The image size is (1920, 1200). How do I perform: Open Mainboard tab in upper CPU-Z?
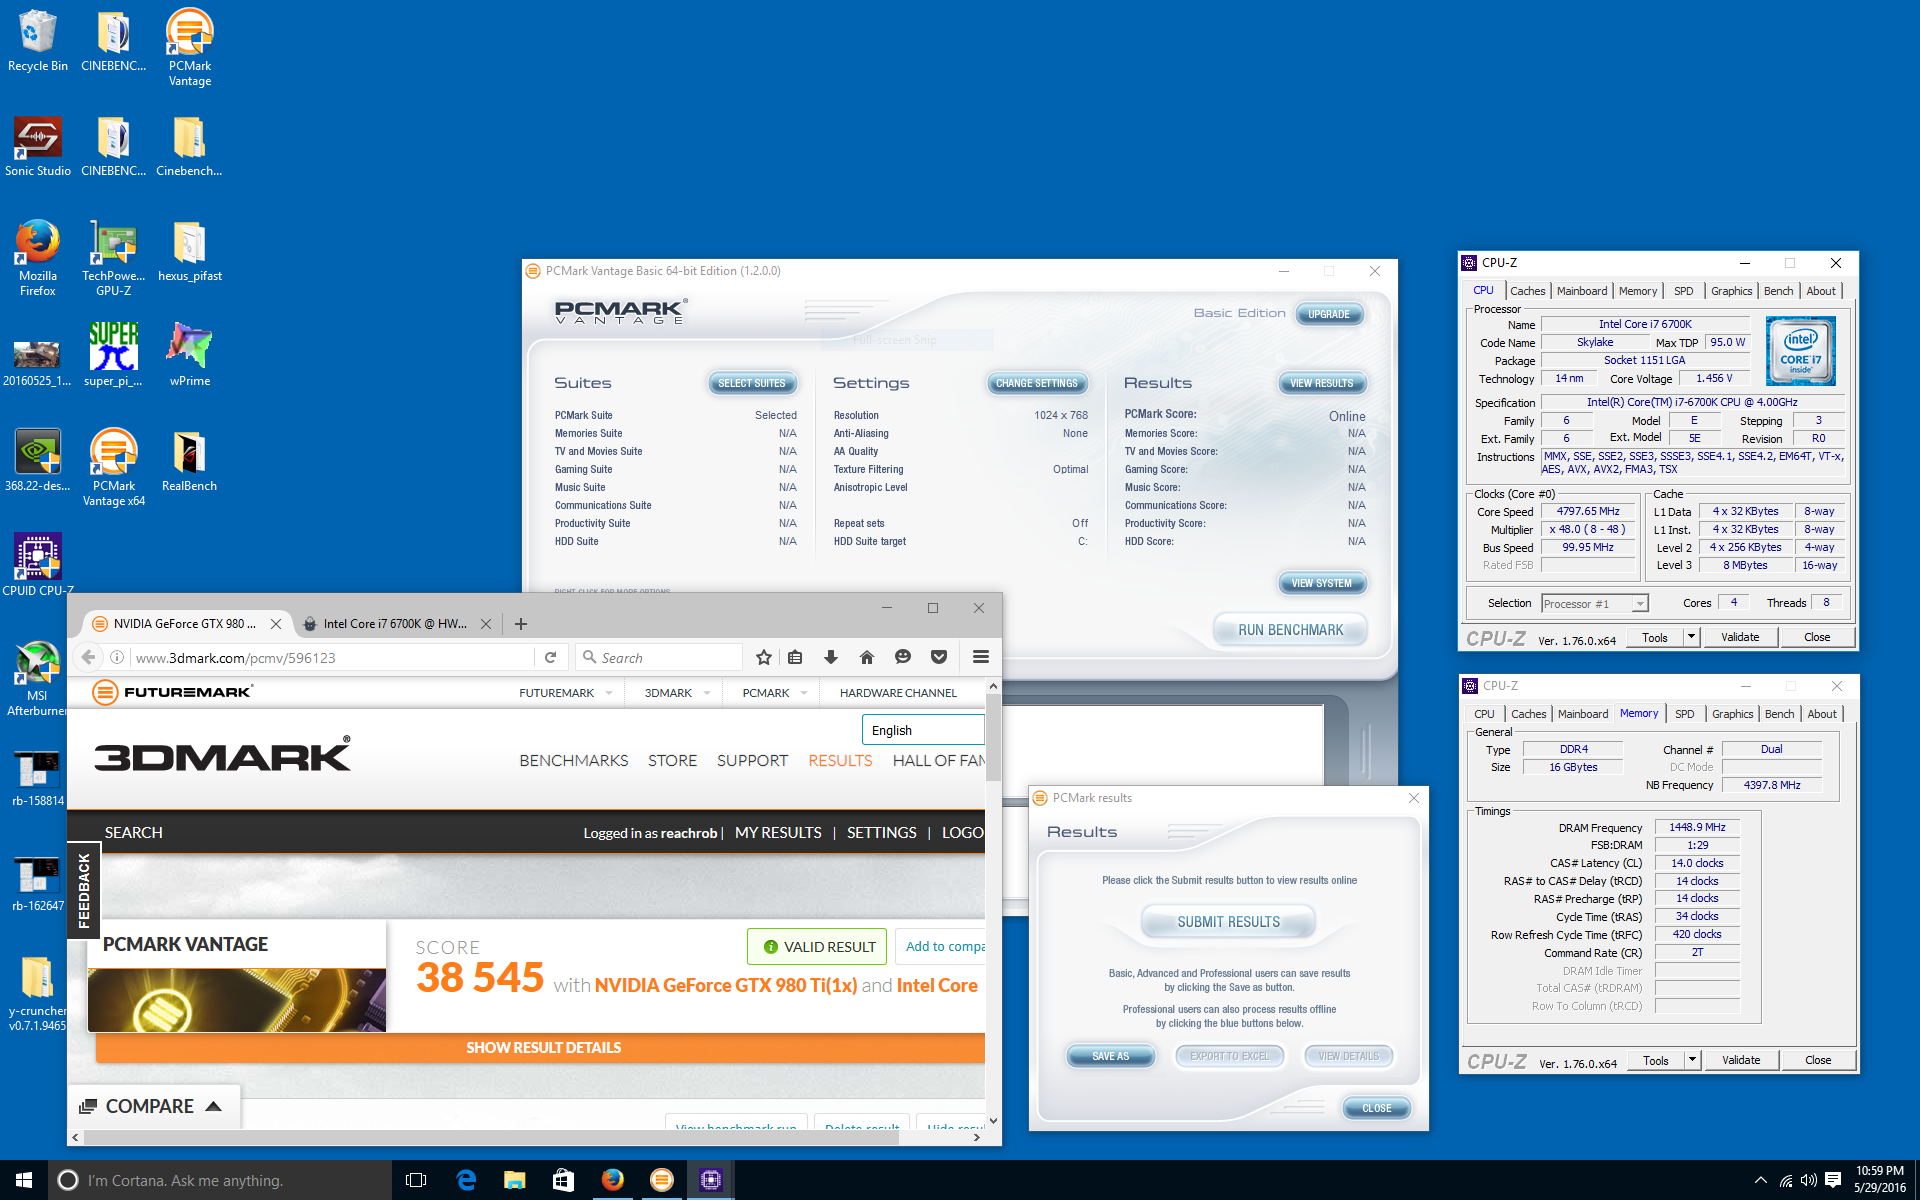point(1582,291)
